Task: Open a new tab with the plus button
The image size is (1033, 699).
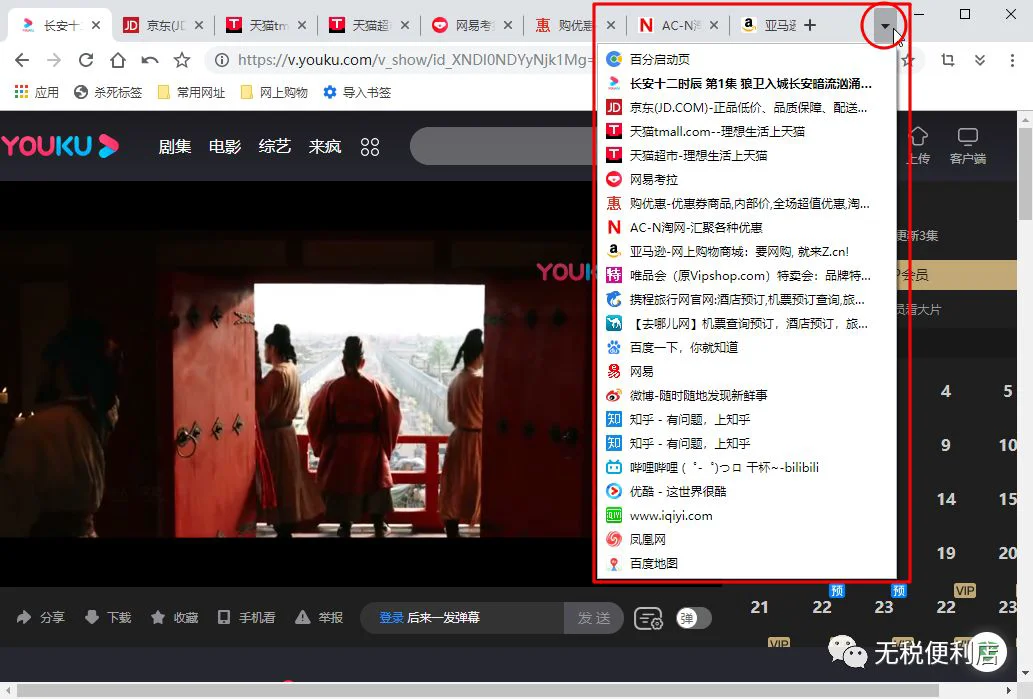Action: coord(810,26)
